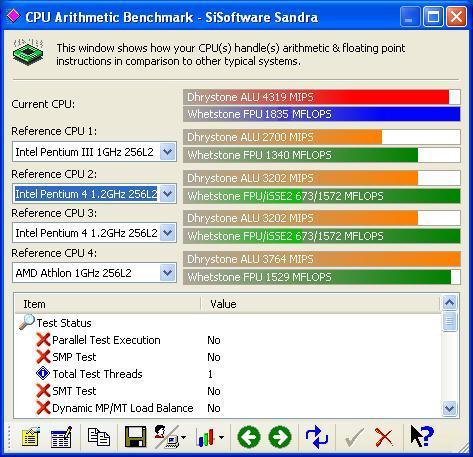The height and width of the screenshot is (457, 473).
Task: Click the green back arrow icon
Action: [249, 437]
